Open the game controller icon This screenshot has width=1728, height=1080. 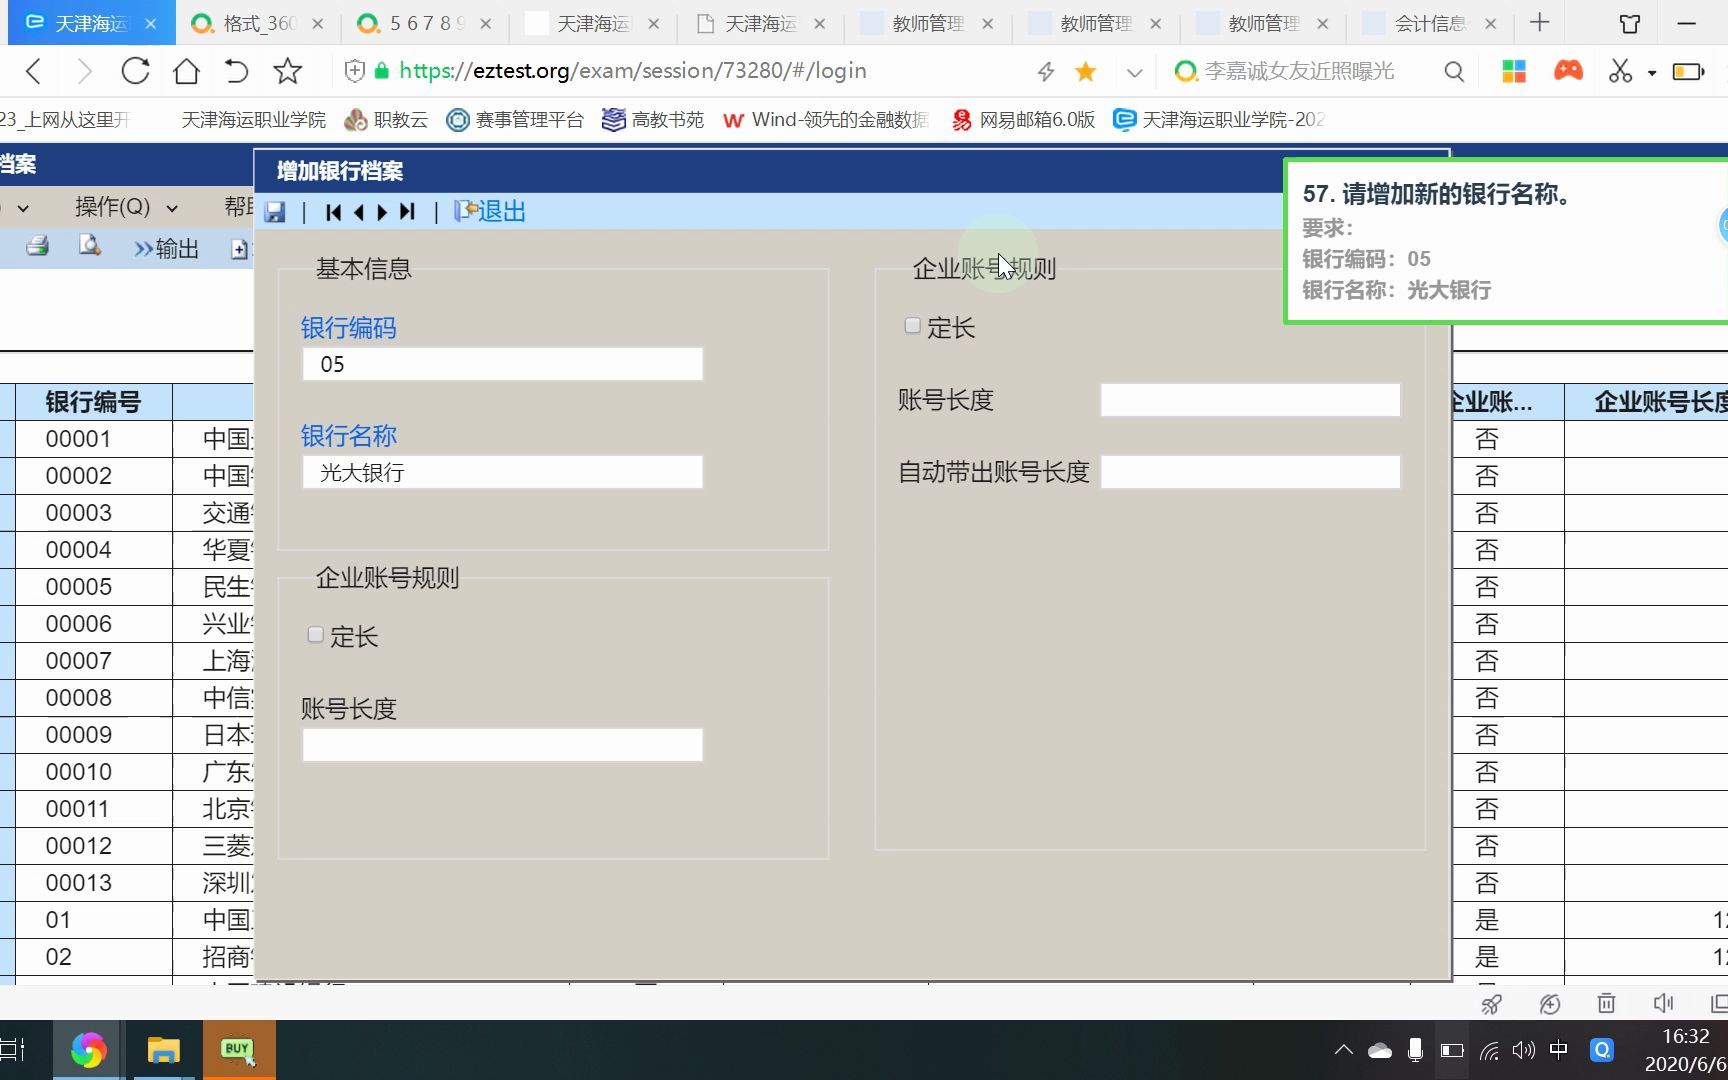coord(1568,71)
